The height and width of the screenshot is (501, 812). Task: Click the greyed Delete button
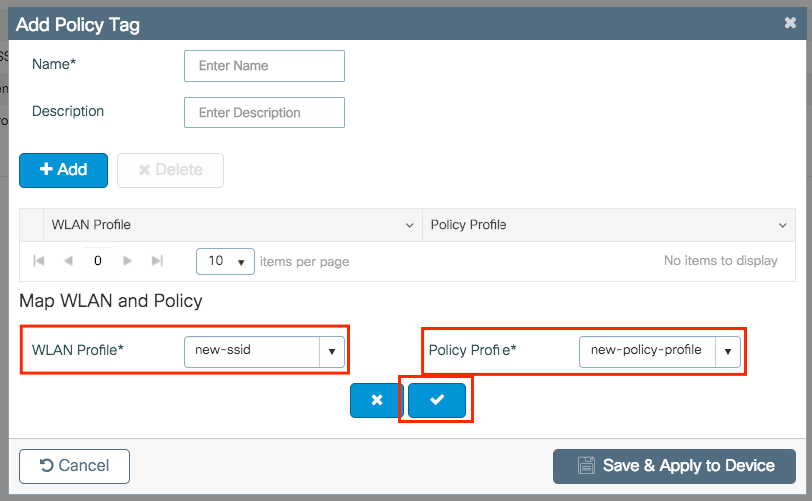pos(170,170)
